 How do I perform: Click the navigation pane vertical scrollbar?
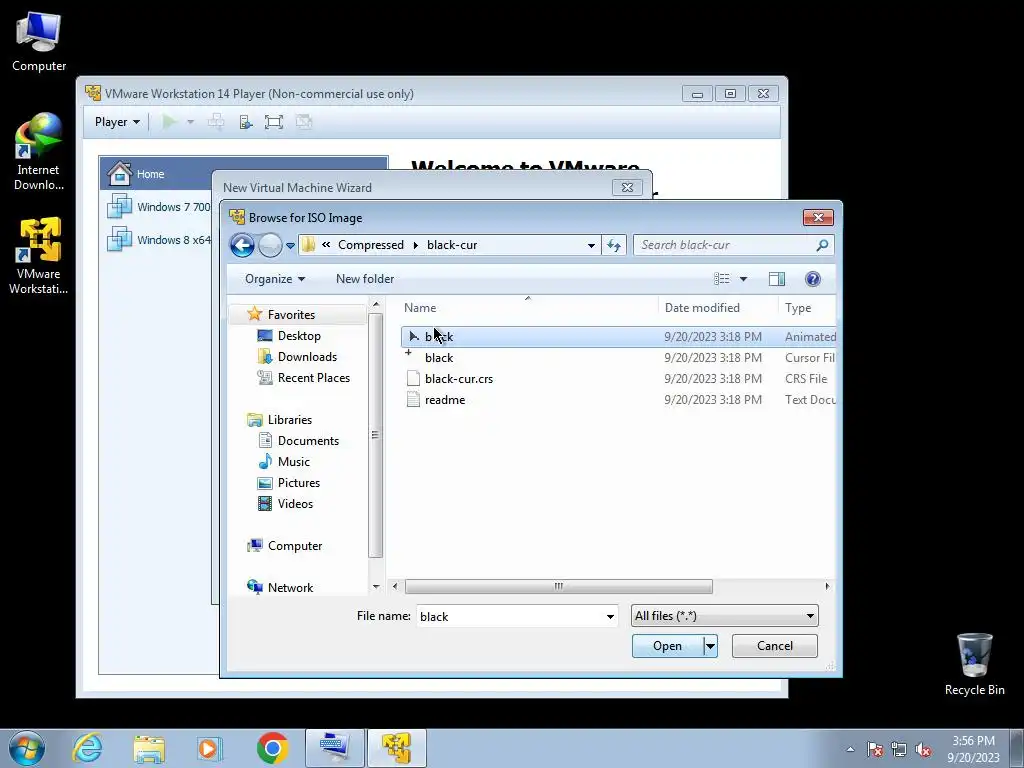(376, 435)
